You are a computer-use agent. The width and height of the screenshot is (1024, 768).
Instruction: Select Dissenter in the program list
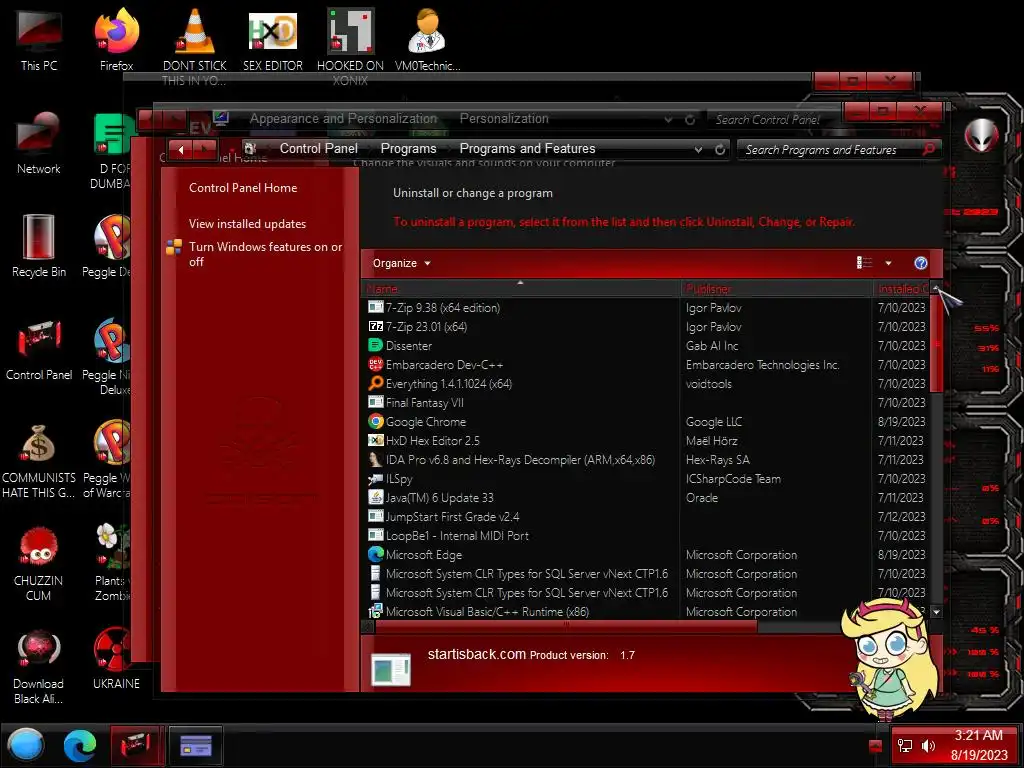coord(645,345)
